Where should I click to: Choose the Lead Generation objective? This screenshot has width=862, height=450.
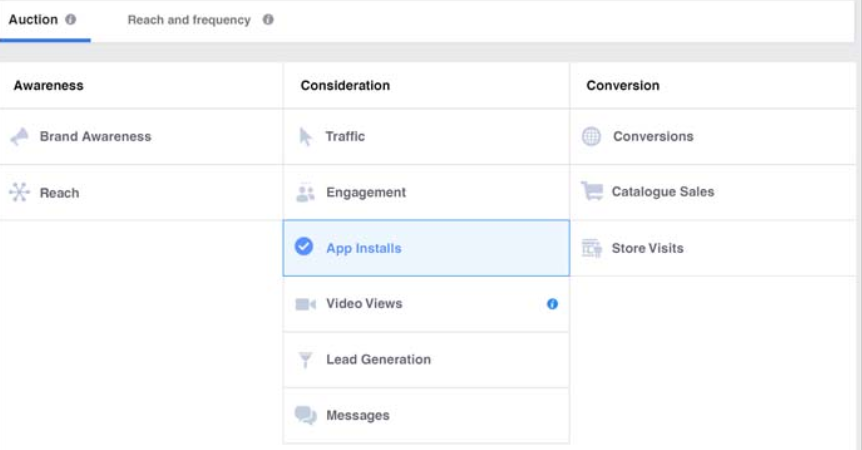click(x=378, y=360)
